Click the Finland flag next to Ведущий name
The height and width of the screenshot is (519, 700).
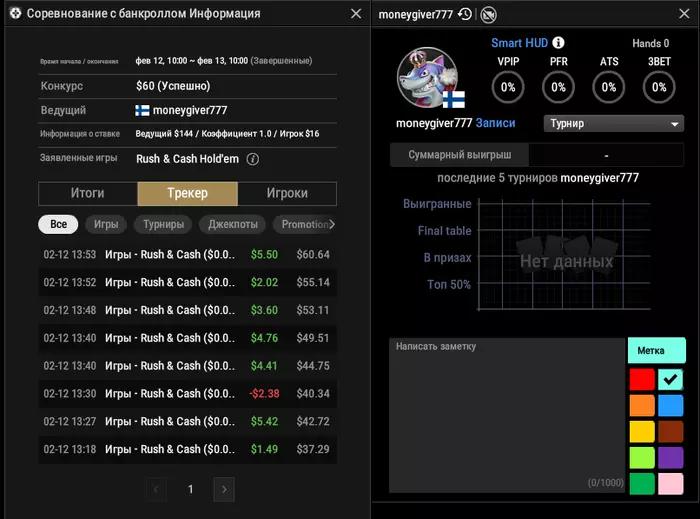[142, 110]
